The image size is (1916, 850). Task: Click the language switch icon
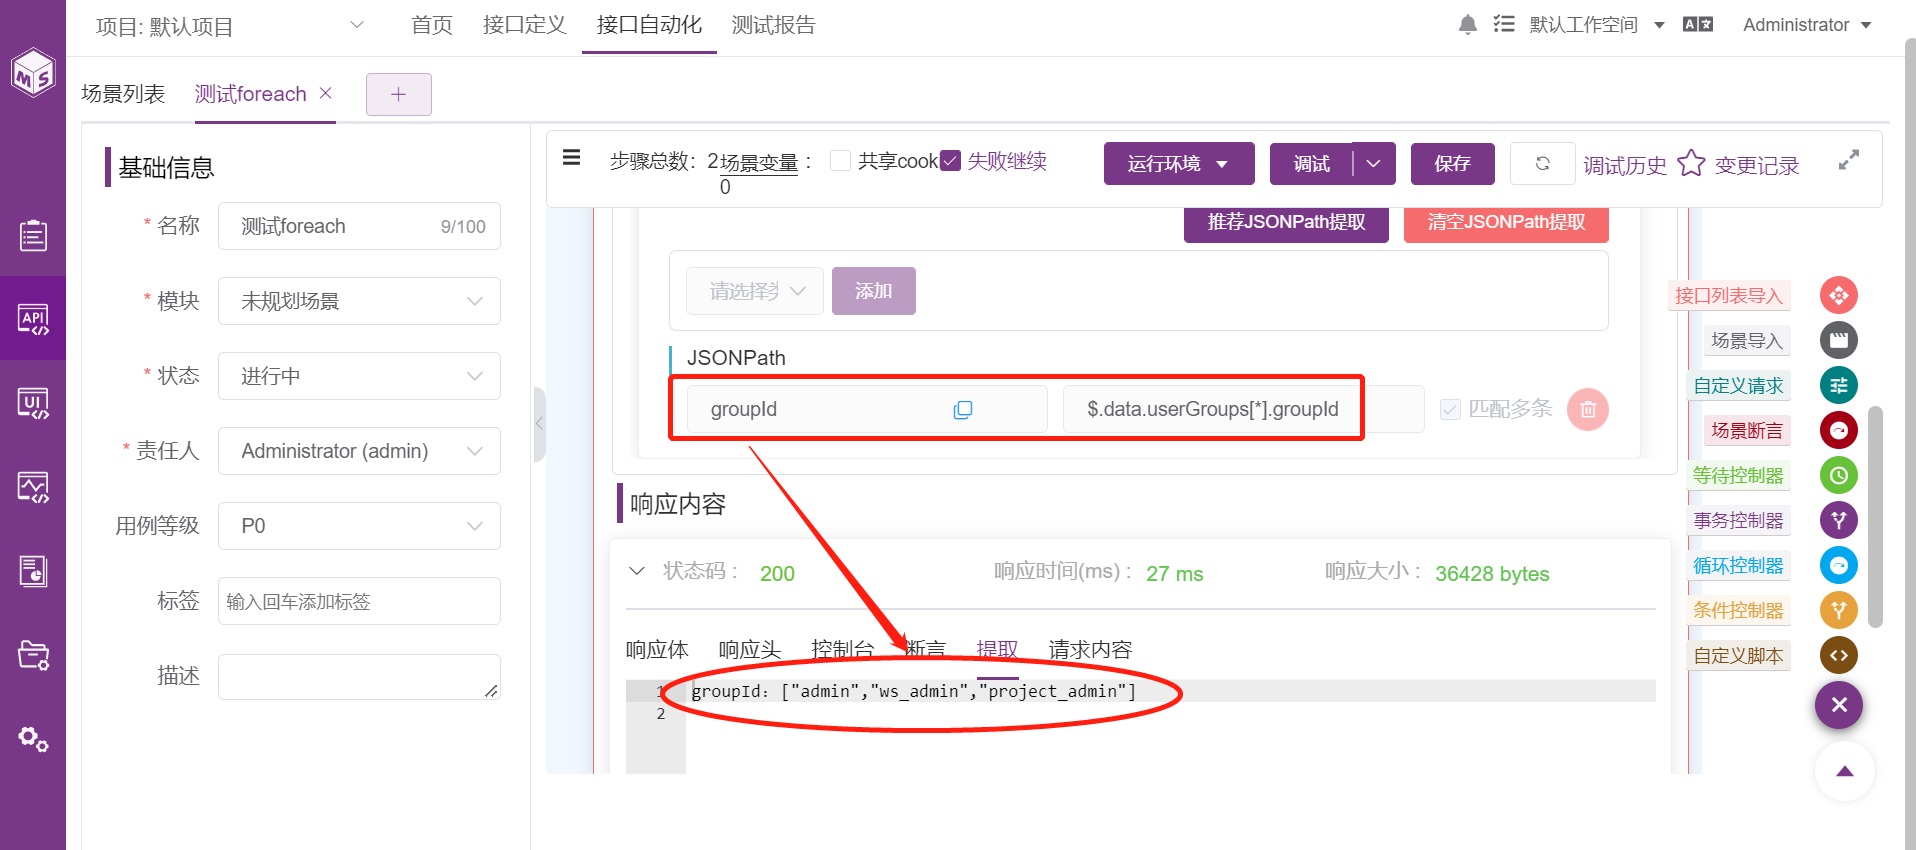point(1697,25)
